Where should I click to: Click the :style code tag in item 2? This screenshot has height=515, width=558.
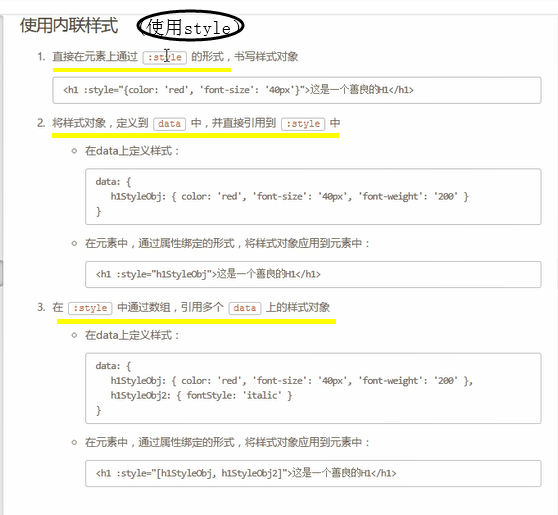(x=303, y=124)
